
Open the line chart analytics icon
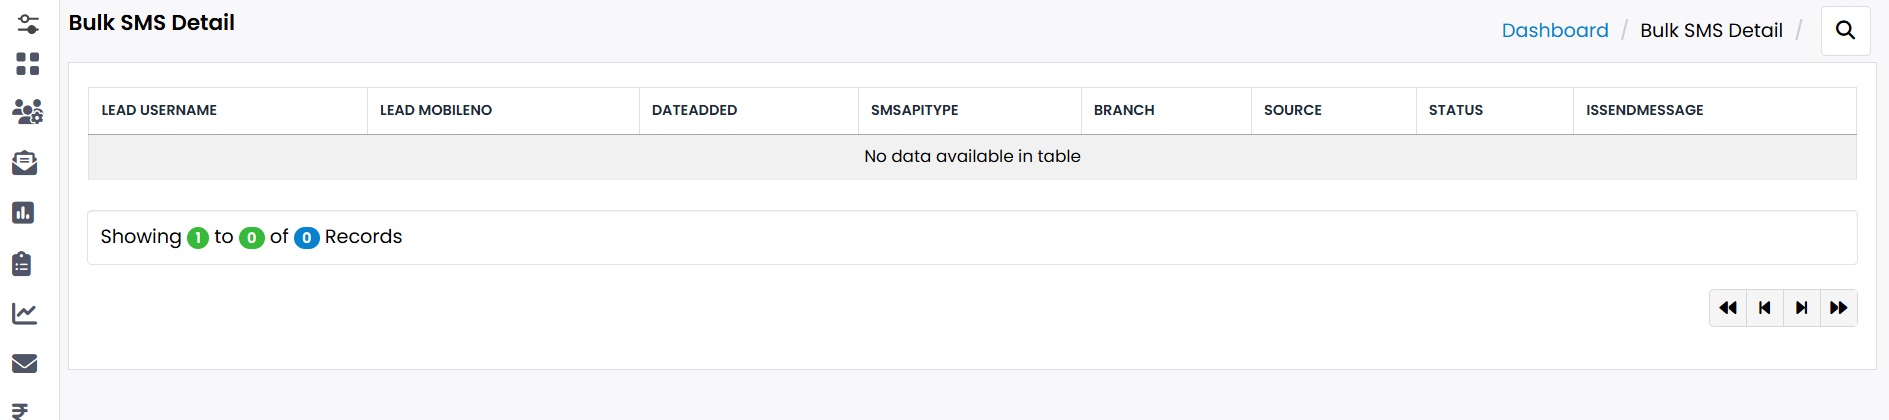[x=25, y=314]
